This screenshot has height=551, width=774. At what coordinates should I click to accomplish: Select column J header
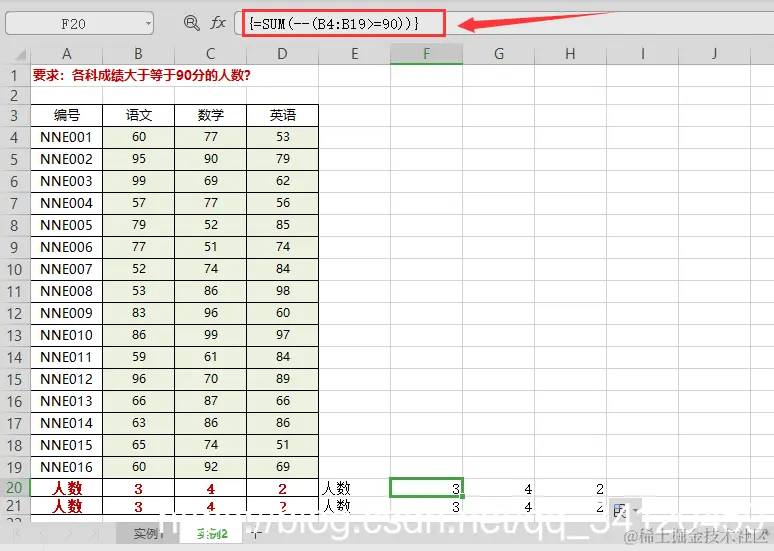(715, 54)
